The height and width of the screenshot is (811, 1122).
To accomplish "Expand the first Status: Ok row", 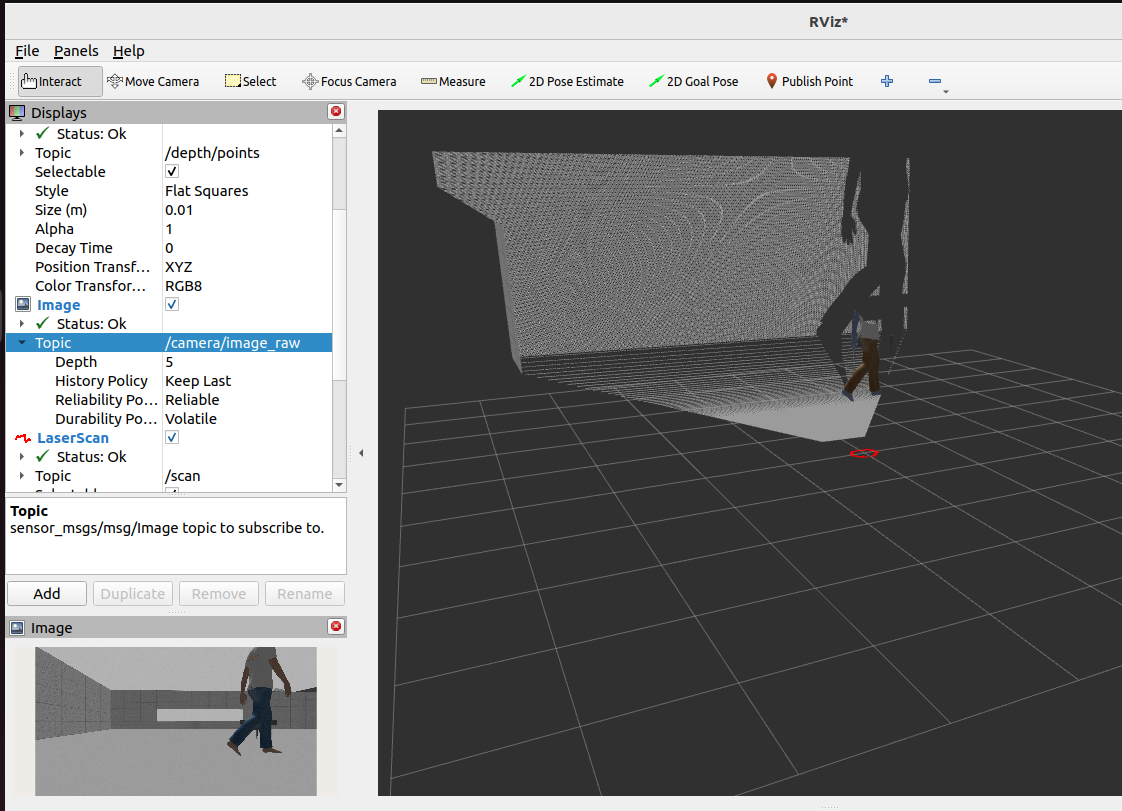I will (22, 134).
